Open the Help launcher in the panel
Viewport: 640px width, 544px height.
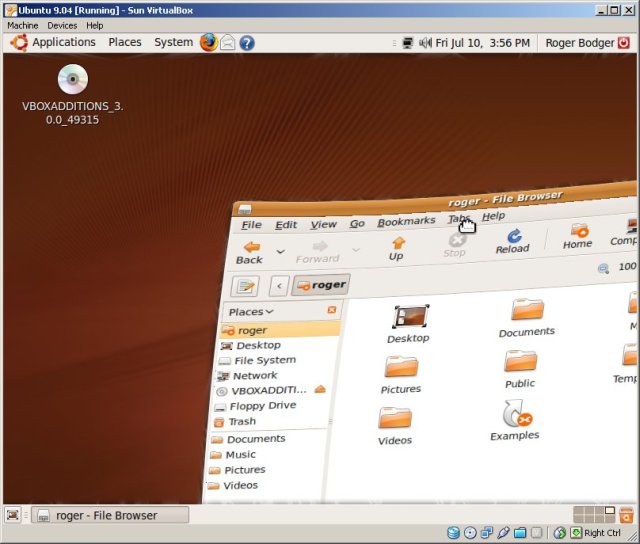click(247, 42)
